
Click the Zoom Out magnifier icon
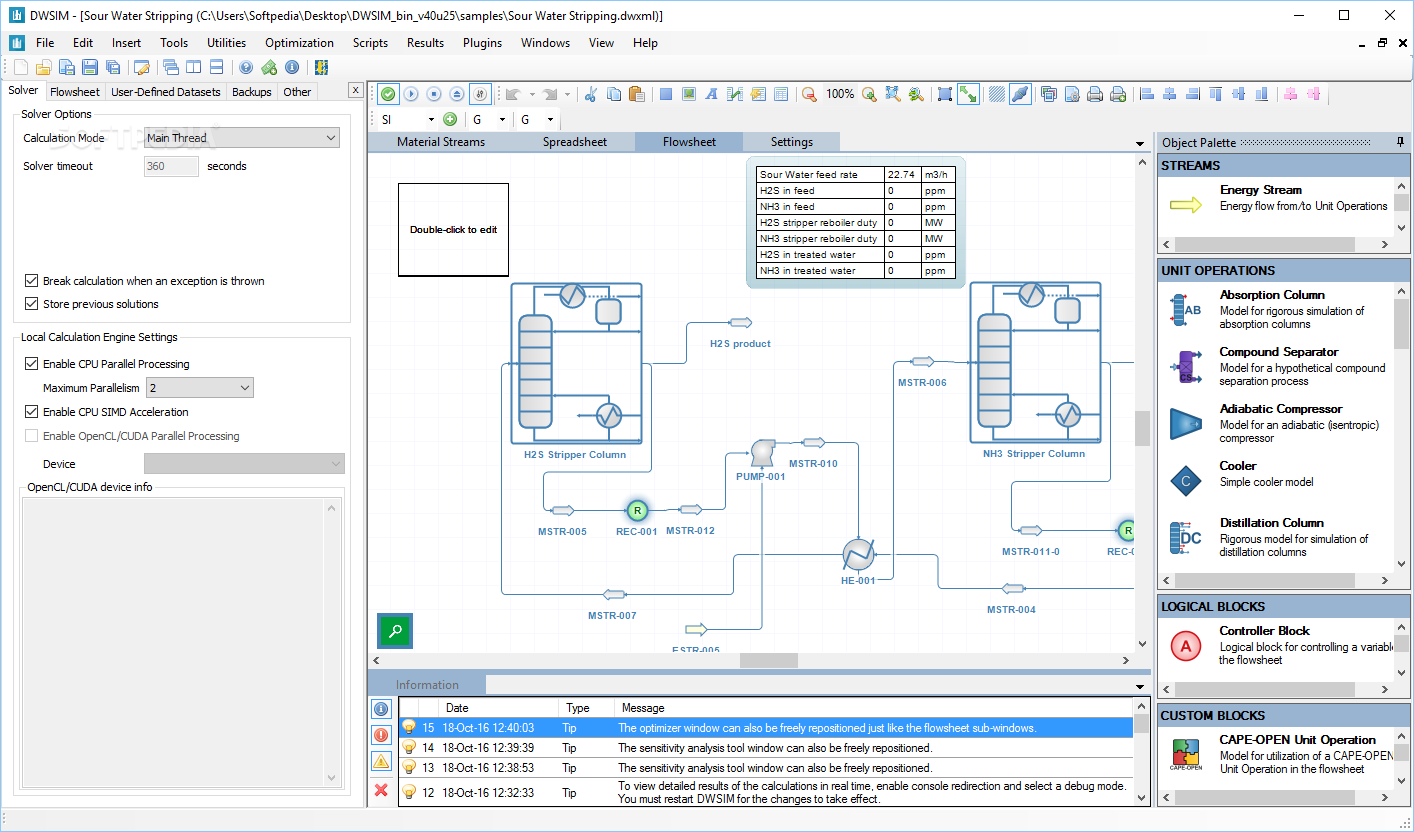[809, 94]
